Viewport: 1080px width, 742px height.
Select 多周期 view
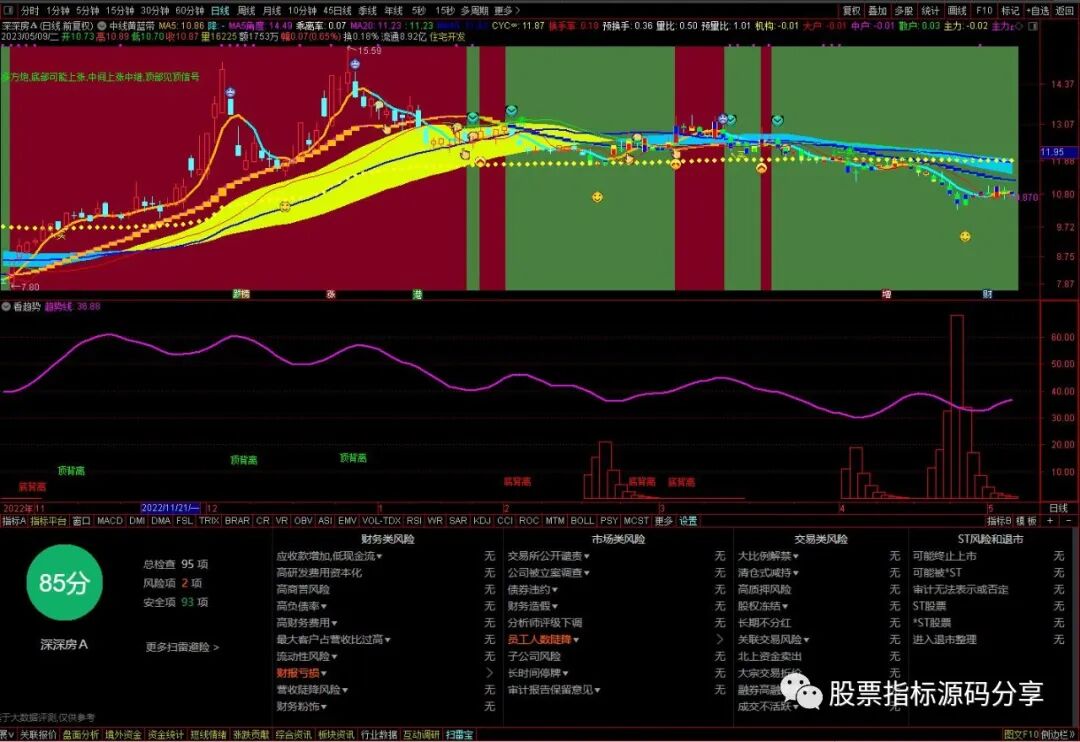coord(475,11)
